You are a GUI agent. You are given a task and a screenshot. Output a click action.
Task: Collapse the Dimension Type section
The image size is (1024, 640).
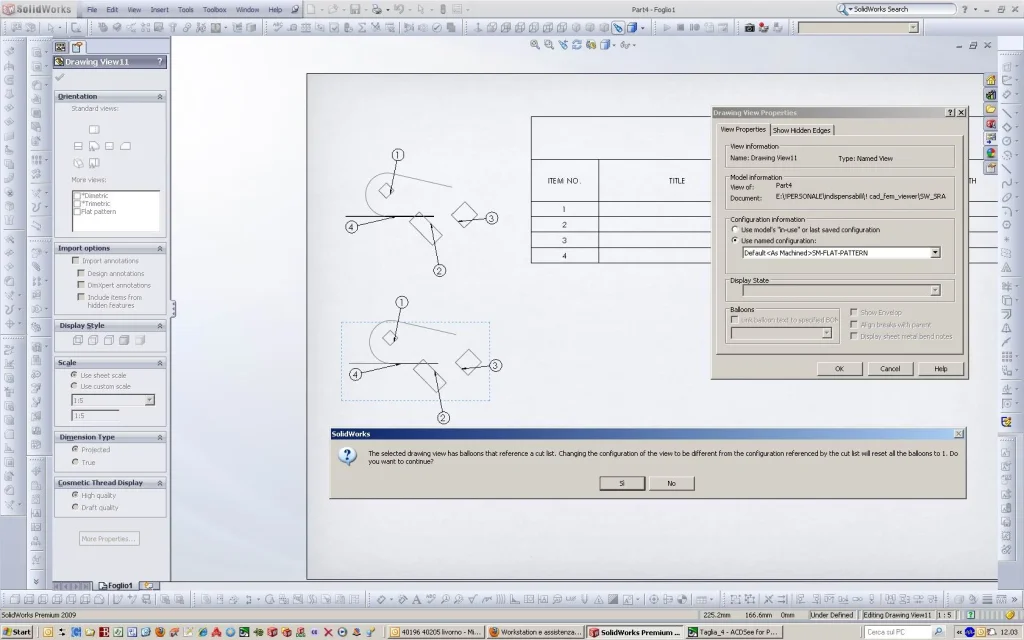(159, 438)
